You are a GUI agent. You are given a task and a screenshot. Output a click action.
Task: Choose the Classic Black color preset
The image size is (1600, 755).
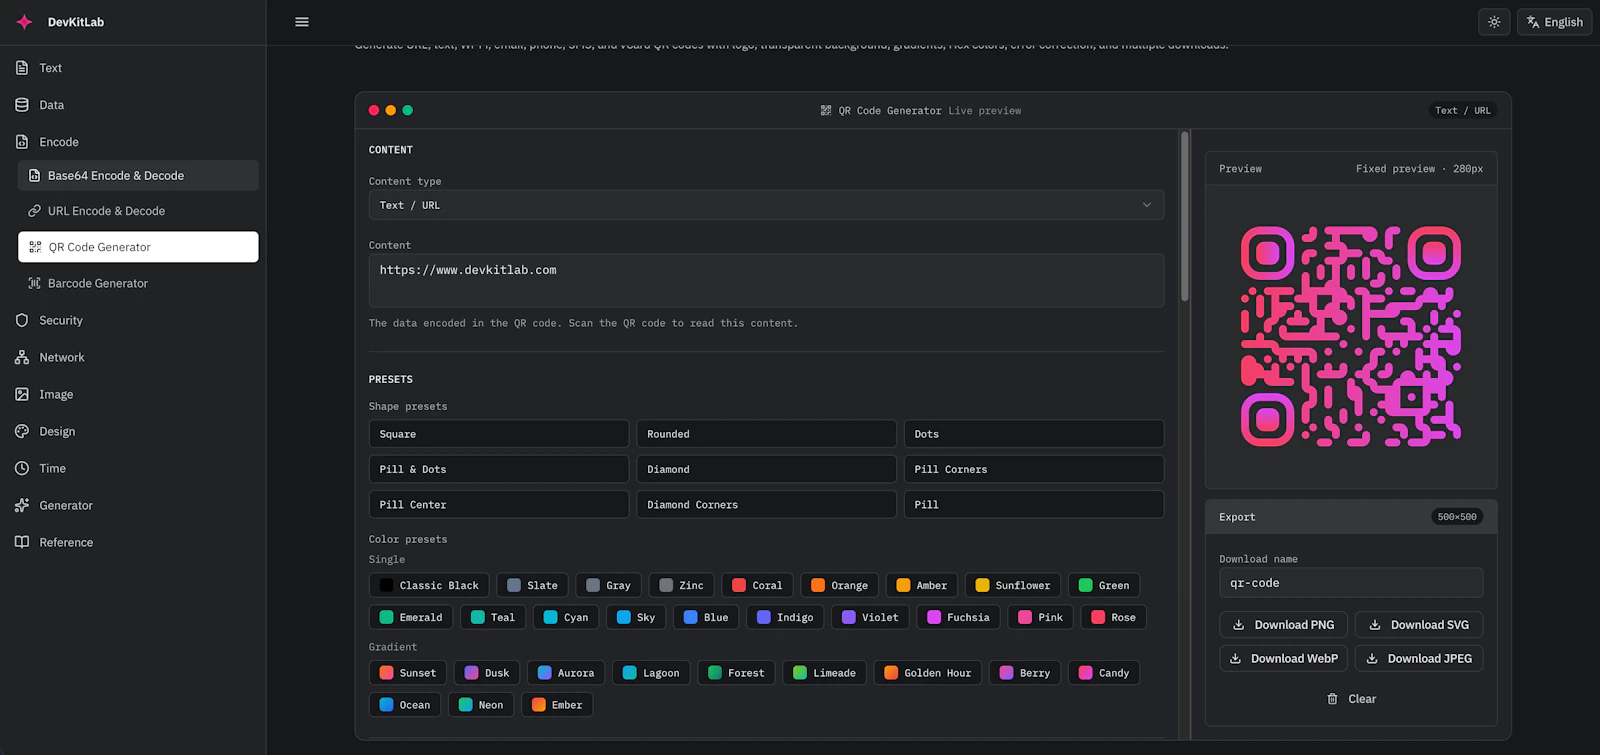point(429,585)
